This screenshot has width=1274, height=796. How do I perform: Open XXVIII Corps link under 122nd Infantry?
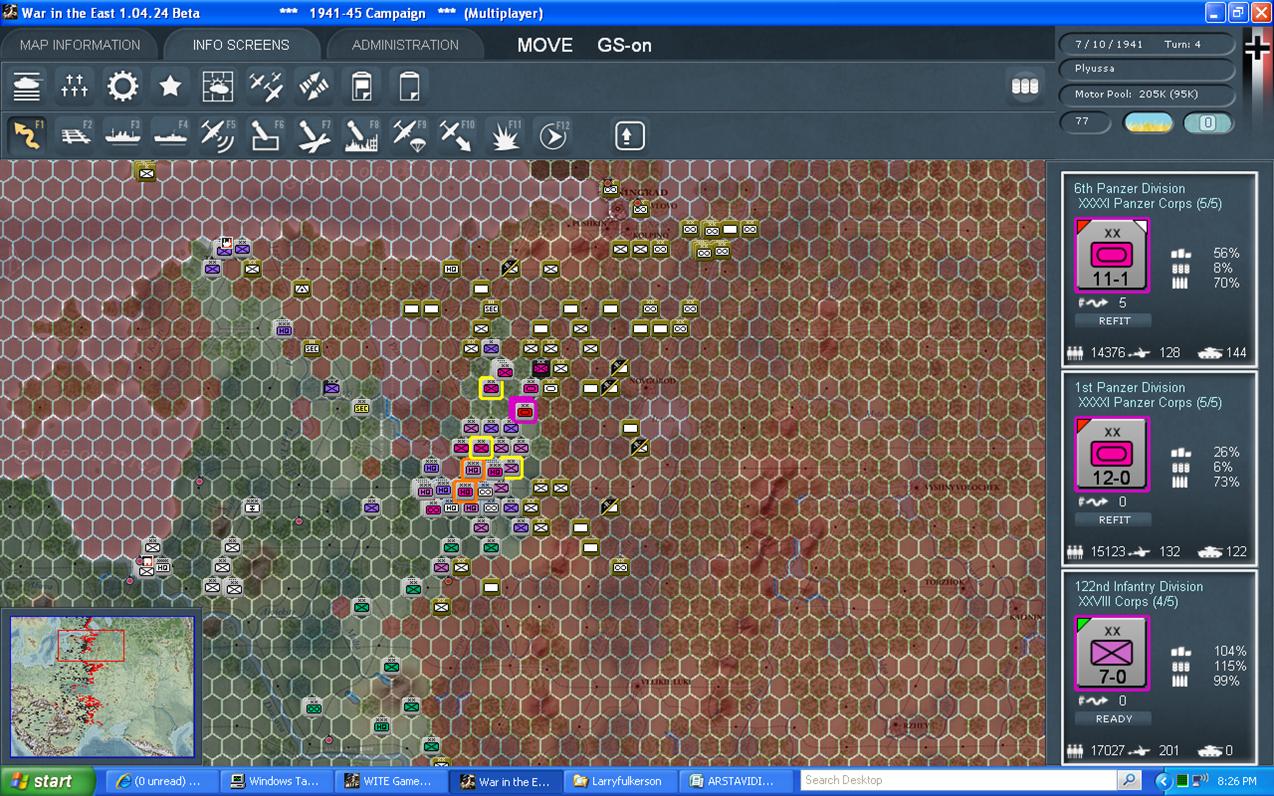[x=1128, y=602]
